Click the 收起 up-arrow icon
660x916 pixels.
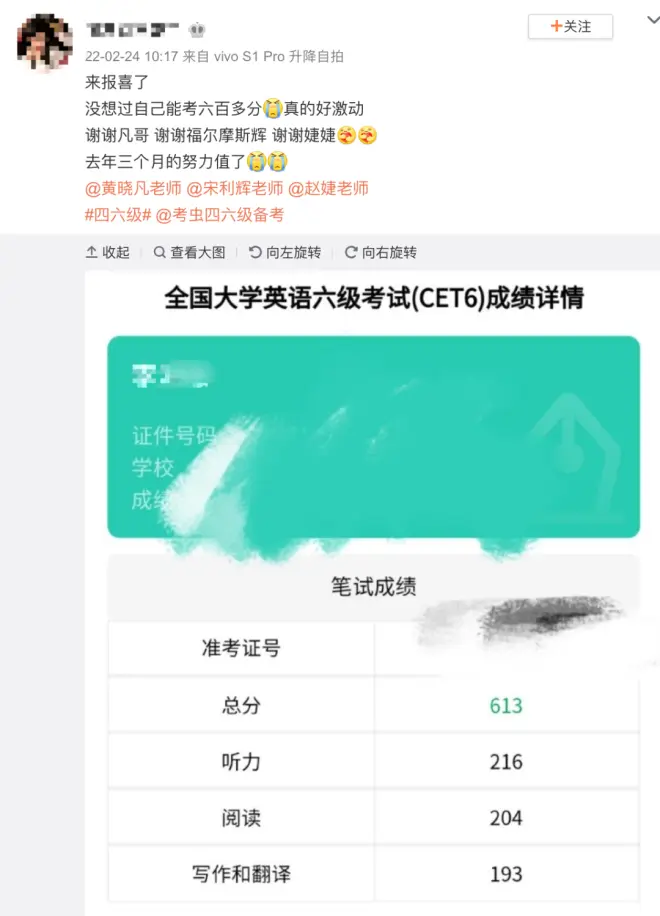[x=92, y=252]
